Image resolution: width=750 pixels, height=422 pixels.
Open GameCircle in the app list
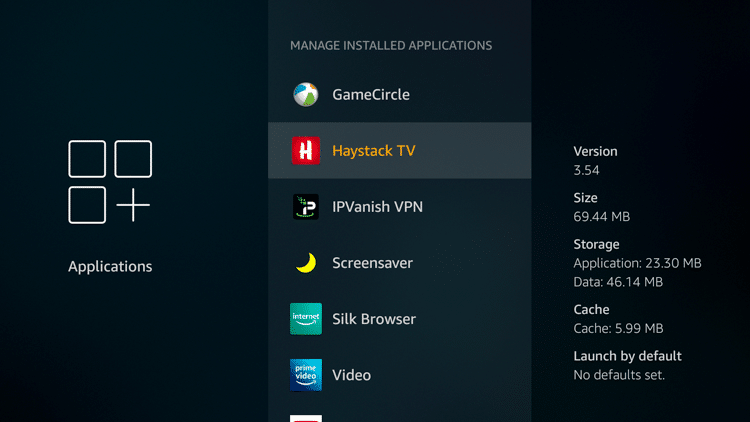(399, 94)
